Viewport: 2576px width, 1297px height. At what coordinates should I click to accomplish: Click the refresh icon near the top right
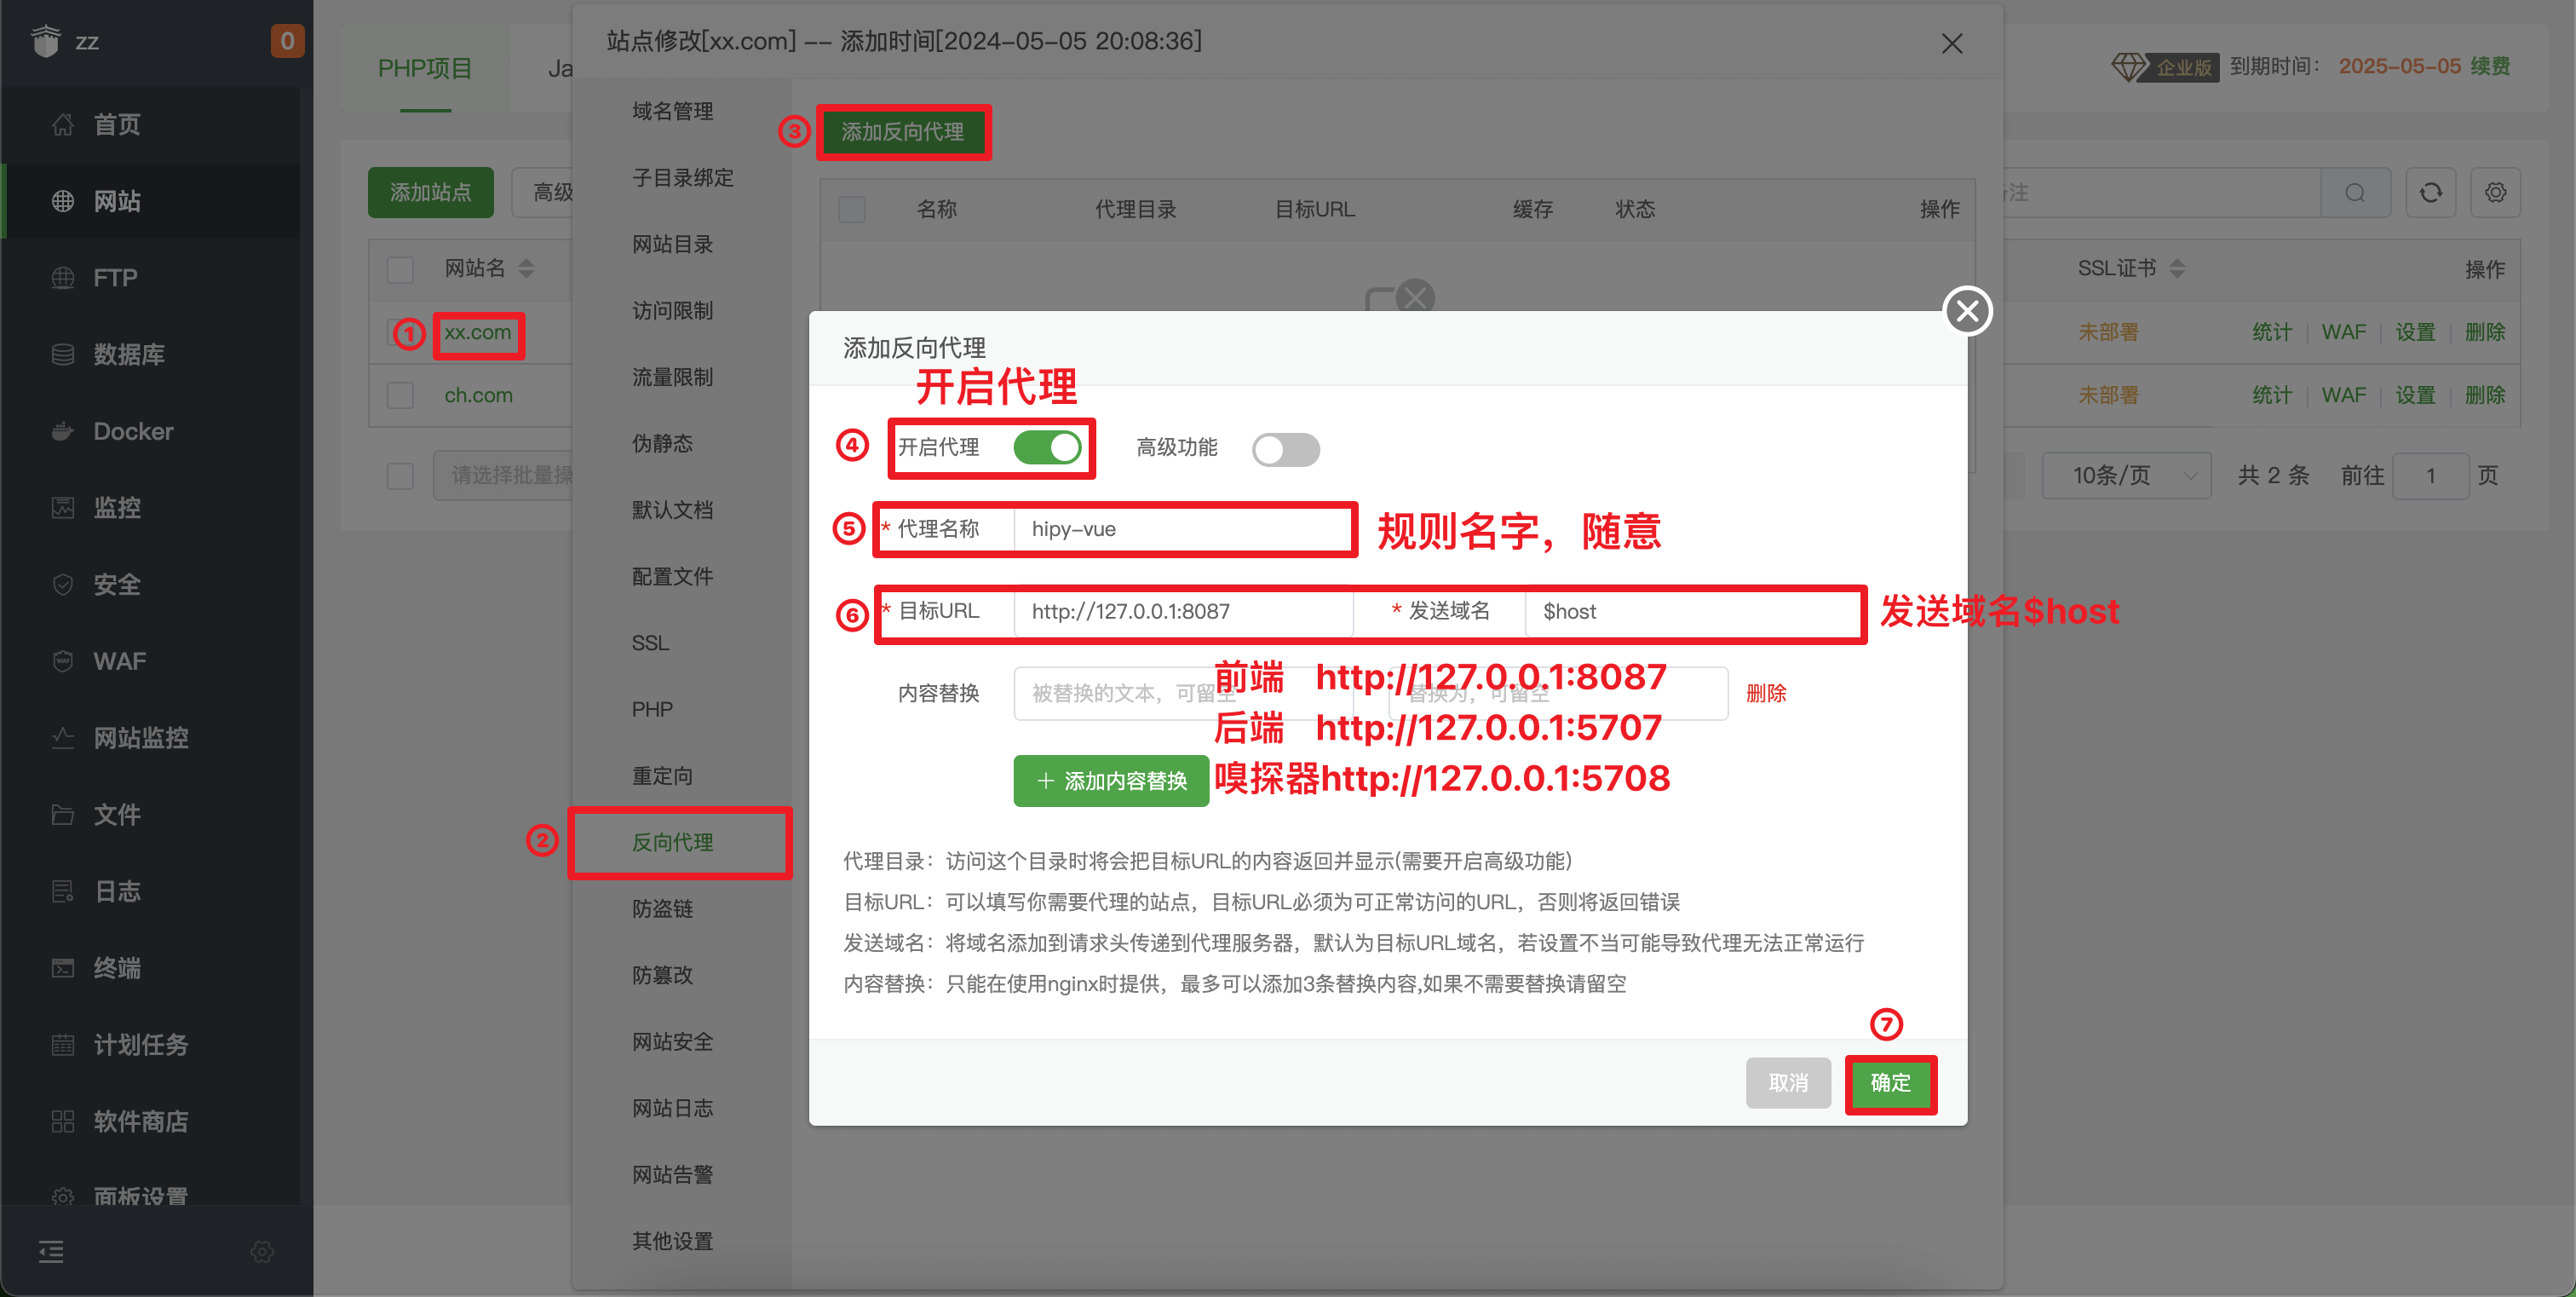pyautogui.click(x=2431, y=192)
